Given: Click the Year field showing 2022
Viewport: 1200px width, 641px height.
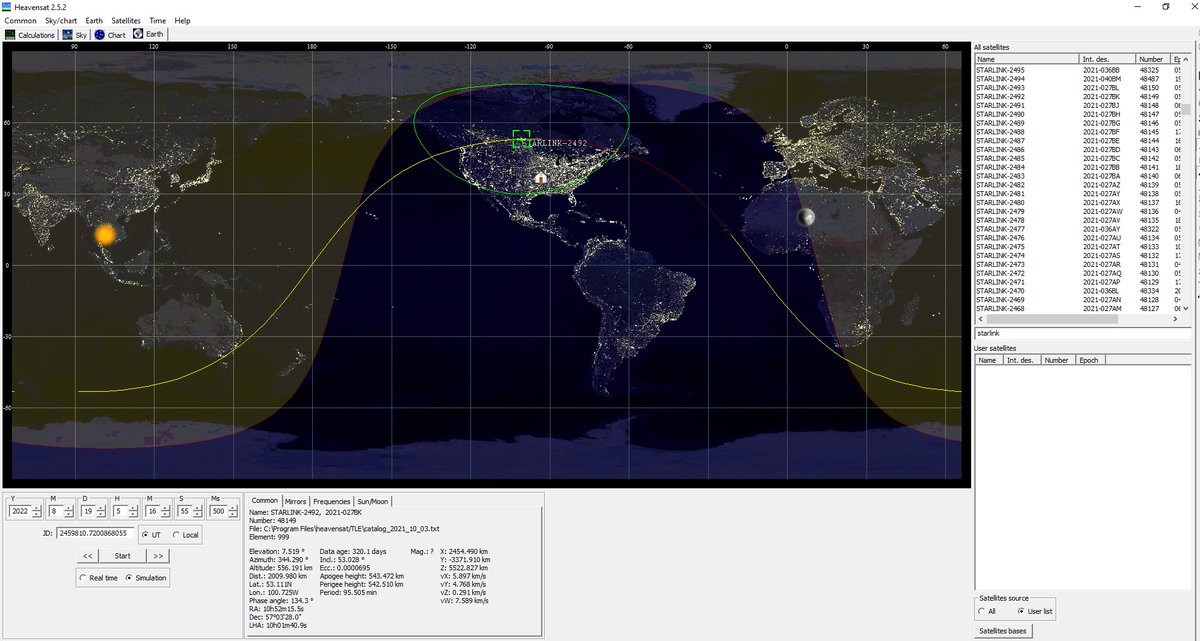Looking at the screenshot, I should (x=20, y=510).
